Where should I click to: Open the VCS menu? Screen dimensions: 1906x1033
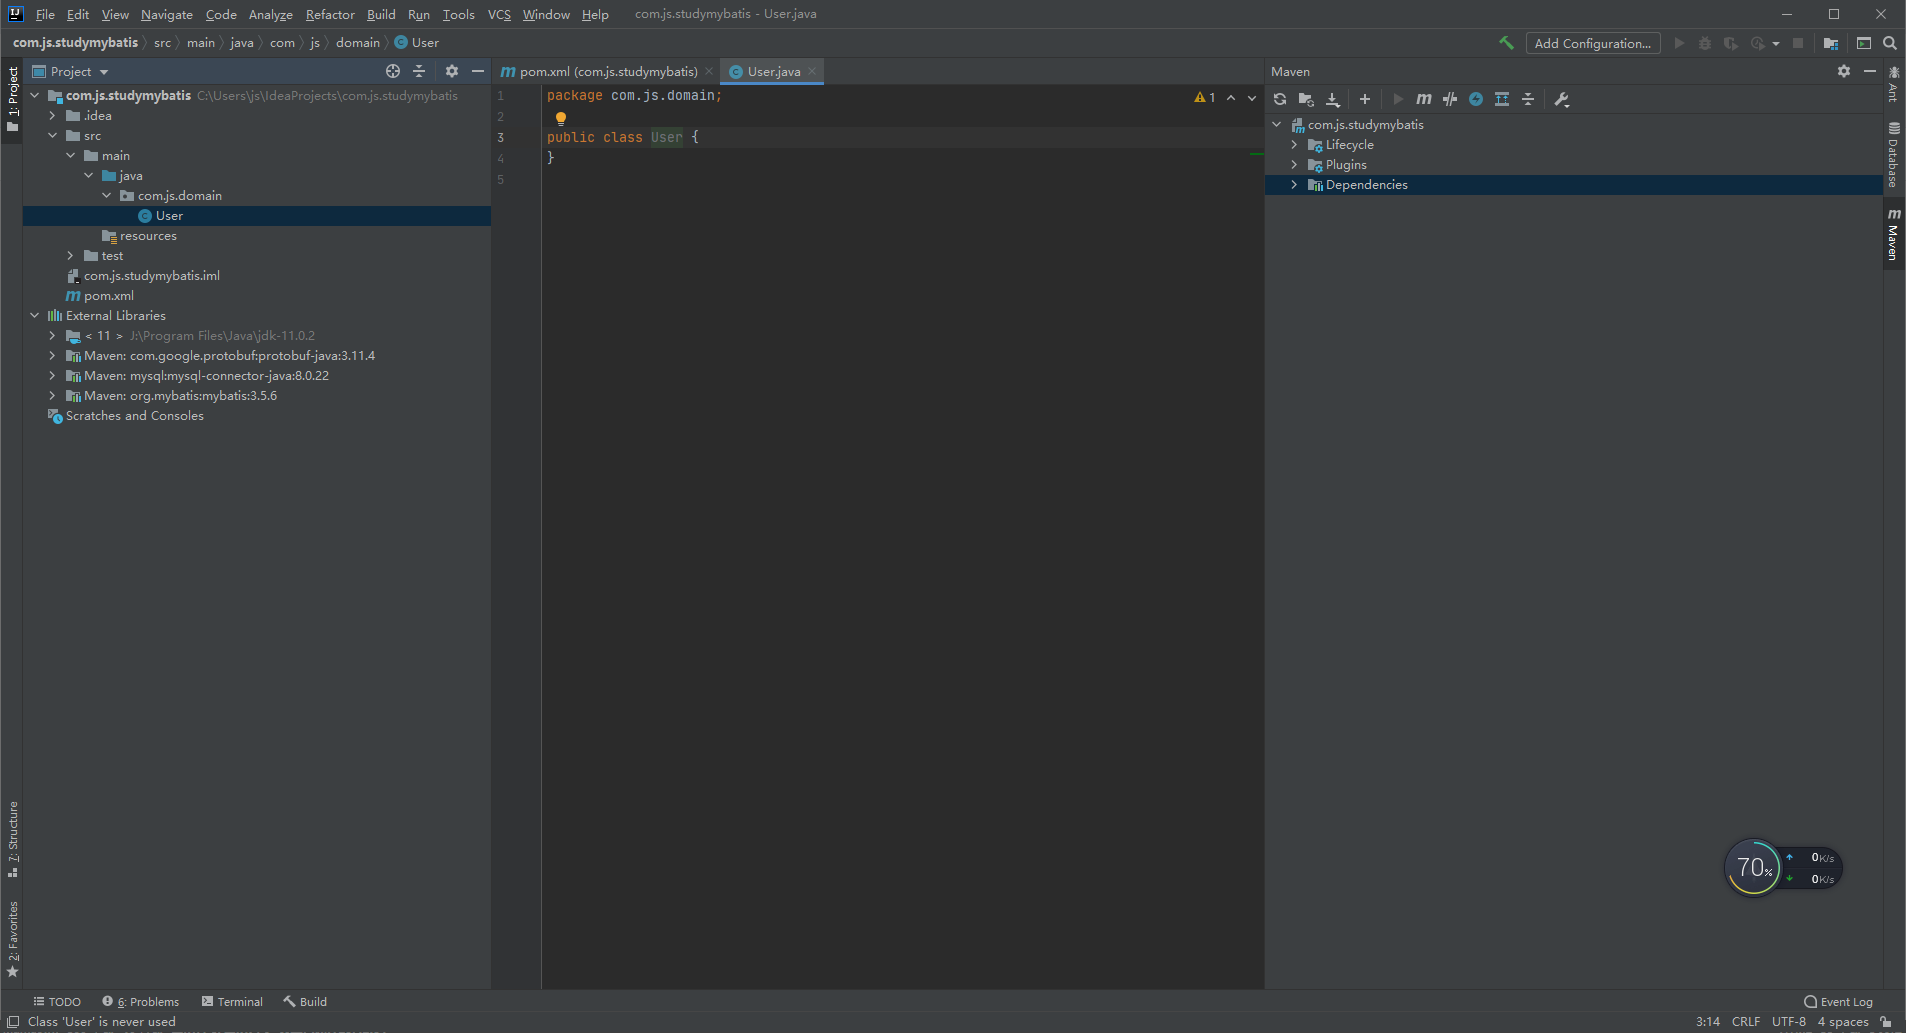coord(499,14)
